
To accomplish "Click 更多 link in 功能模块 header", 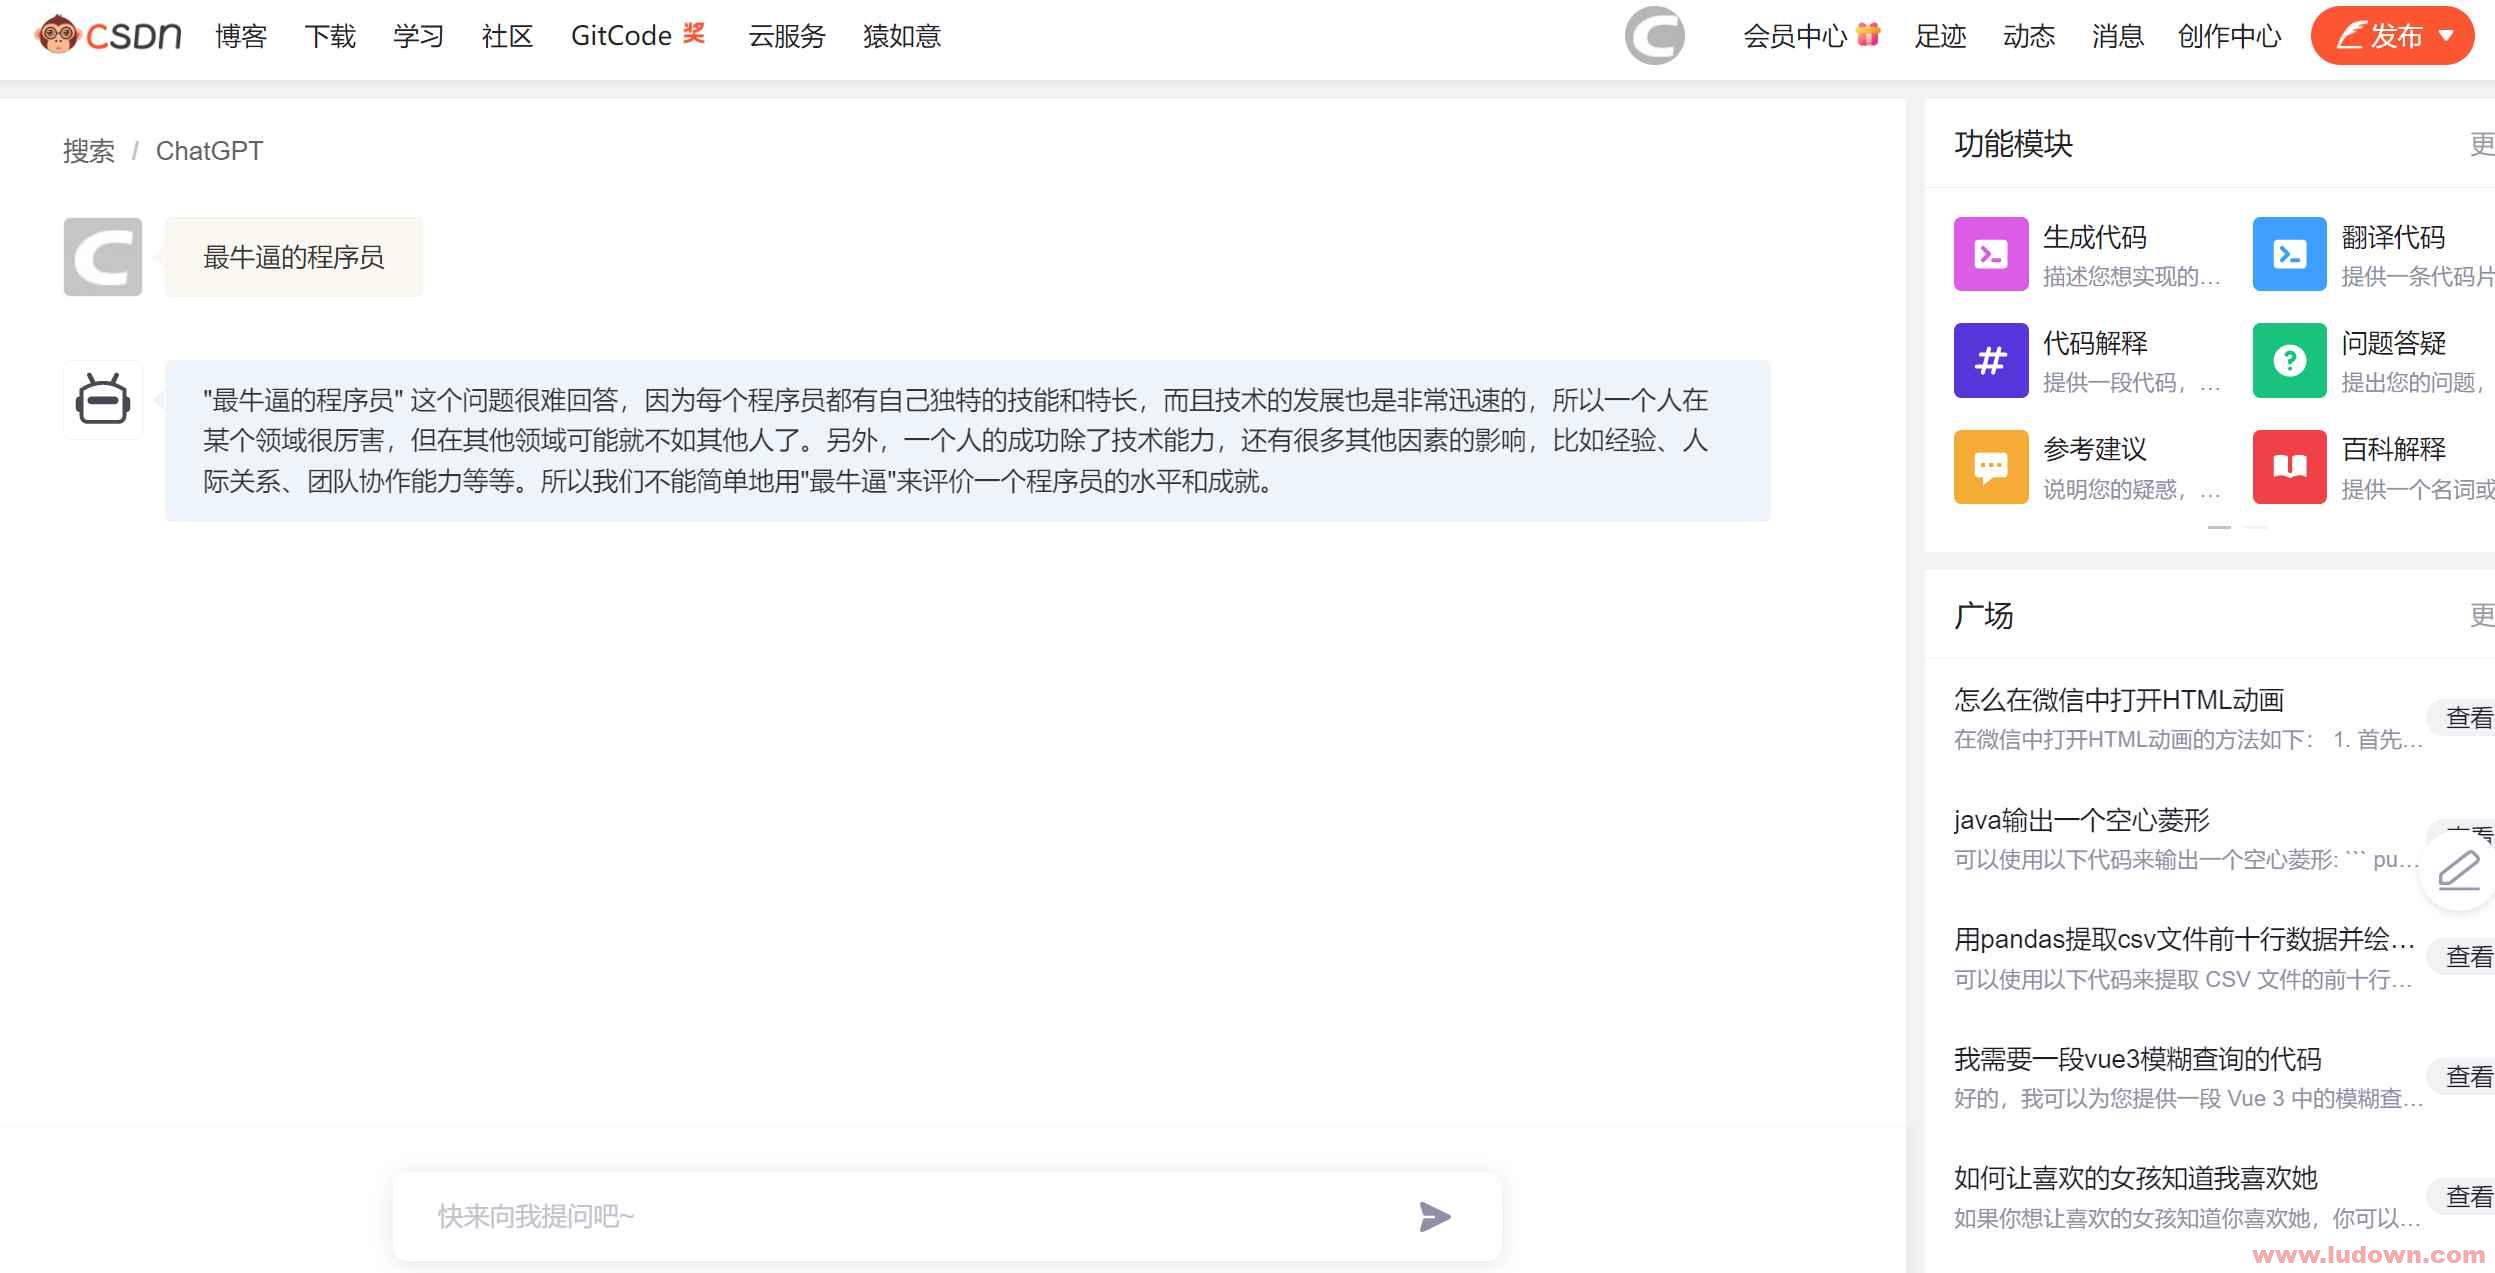I will (x=2482, y=144).
